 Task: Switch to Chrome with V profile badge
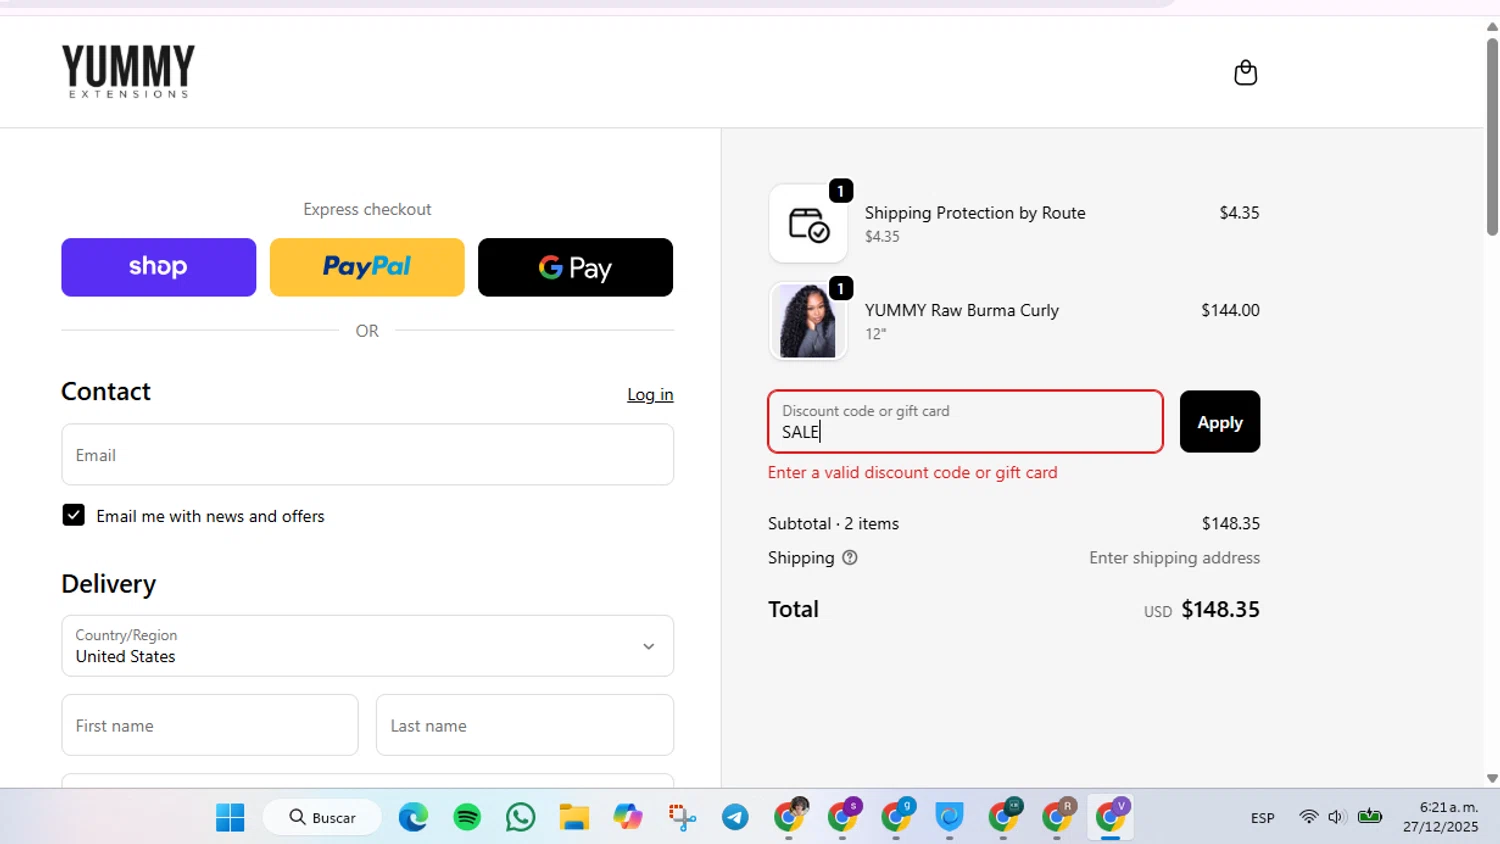[x=1111, y=817]
